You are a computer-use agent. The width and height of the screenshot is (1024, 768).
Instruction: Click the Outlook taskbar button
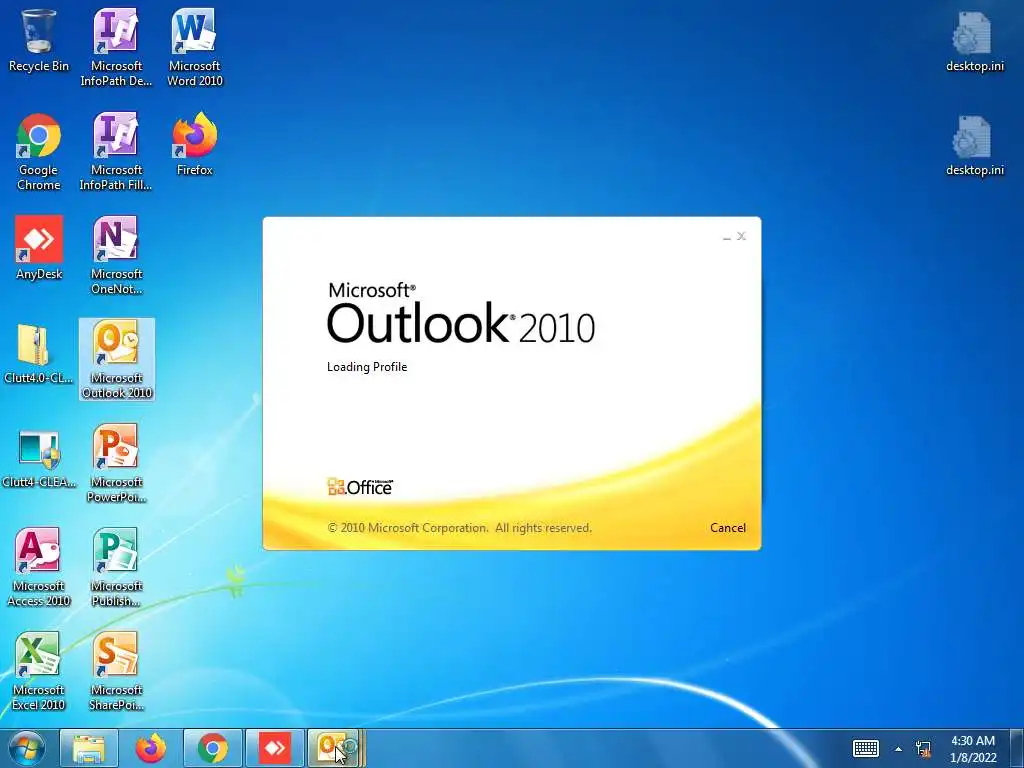coord(336,748)
